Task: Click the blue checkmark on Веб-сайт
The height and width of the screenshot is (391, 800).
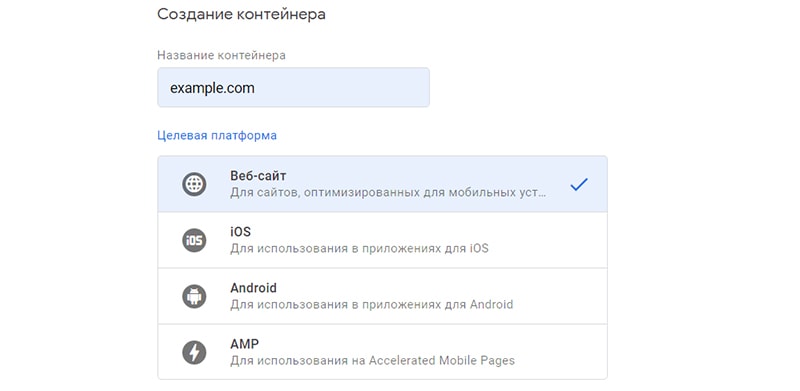Action: [579, 184]
